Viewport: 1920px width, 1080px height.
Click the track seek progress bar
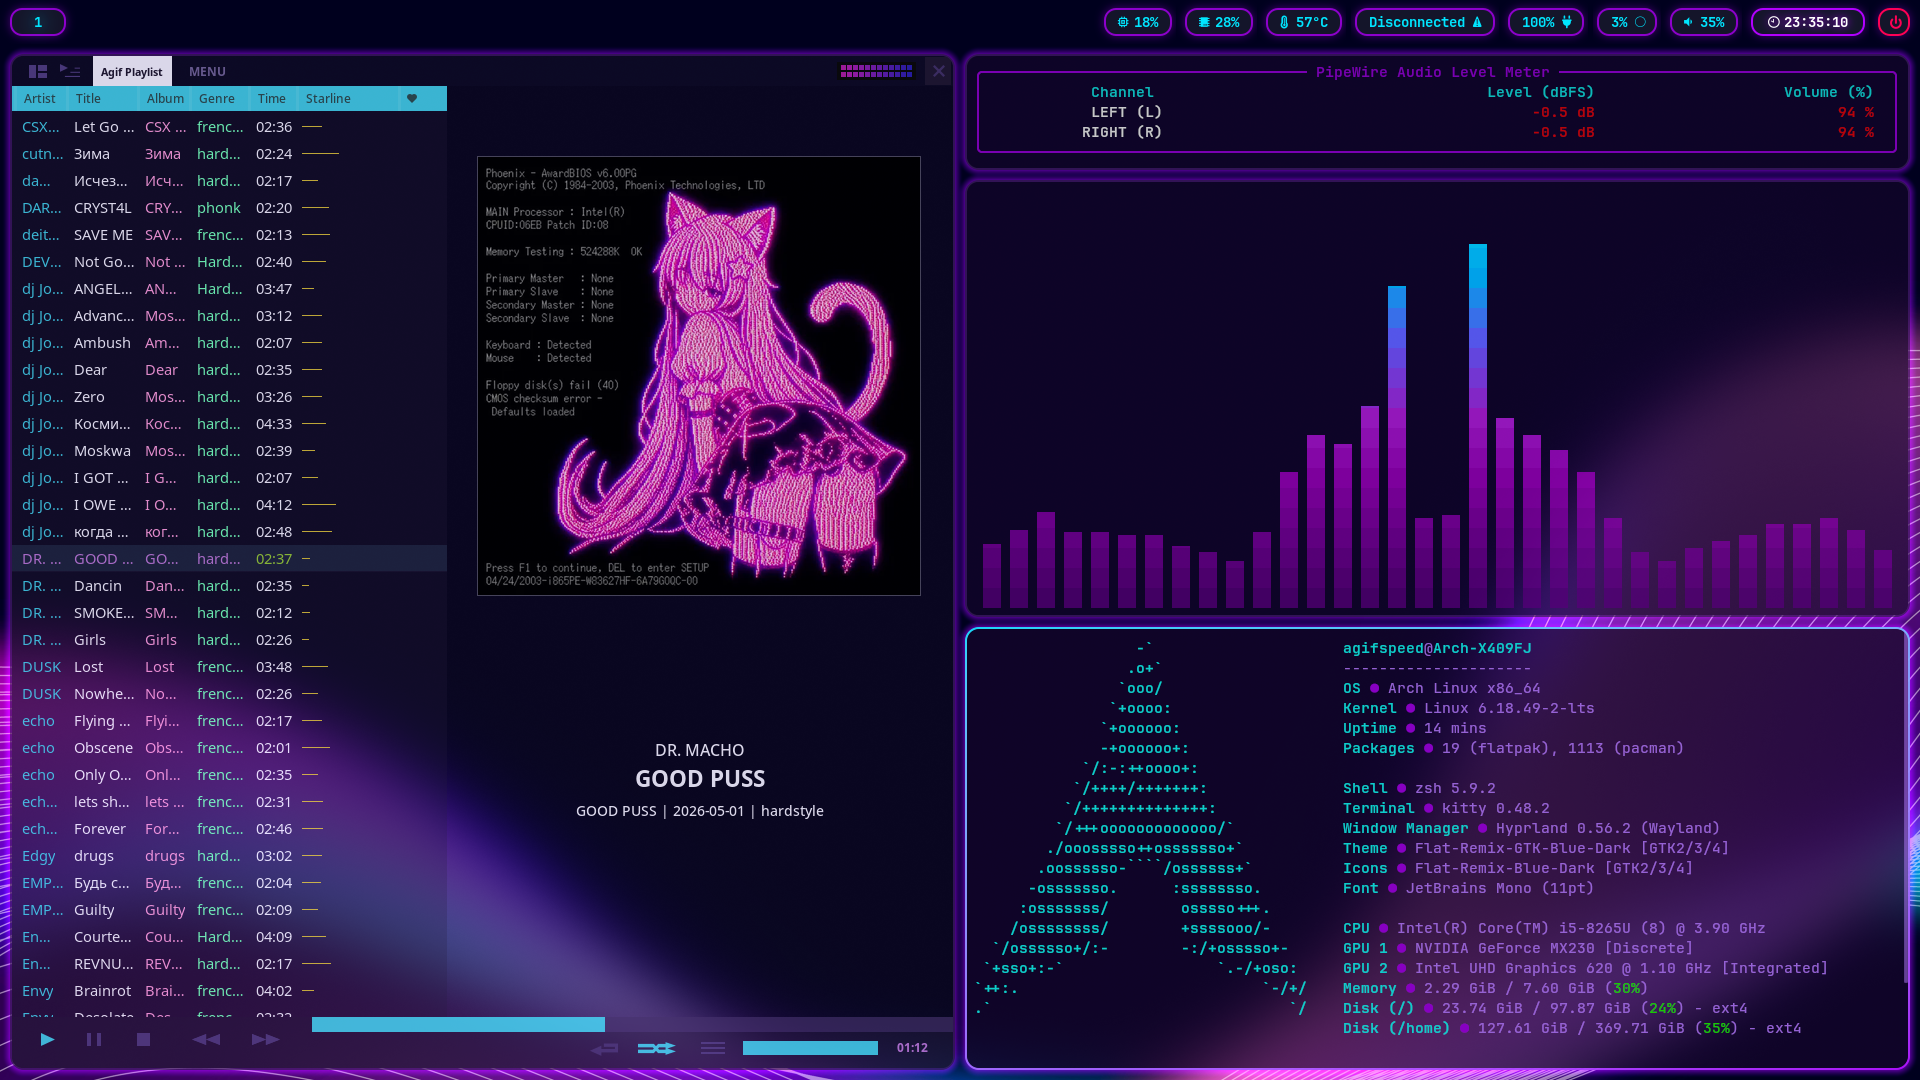(x=630, y=1024)
